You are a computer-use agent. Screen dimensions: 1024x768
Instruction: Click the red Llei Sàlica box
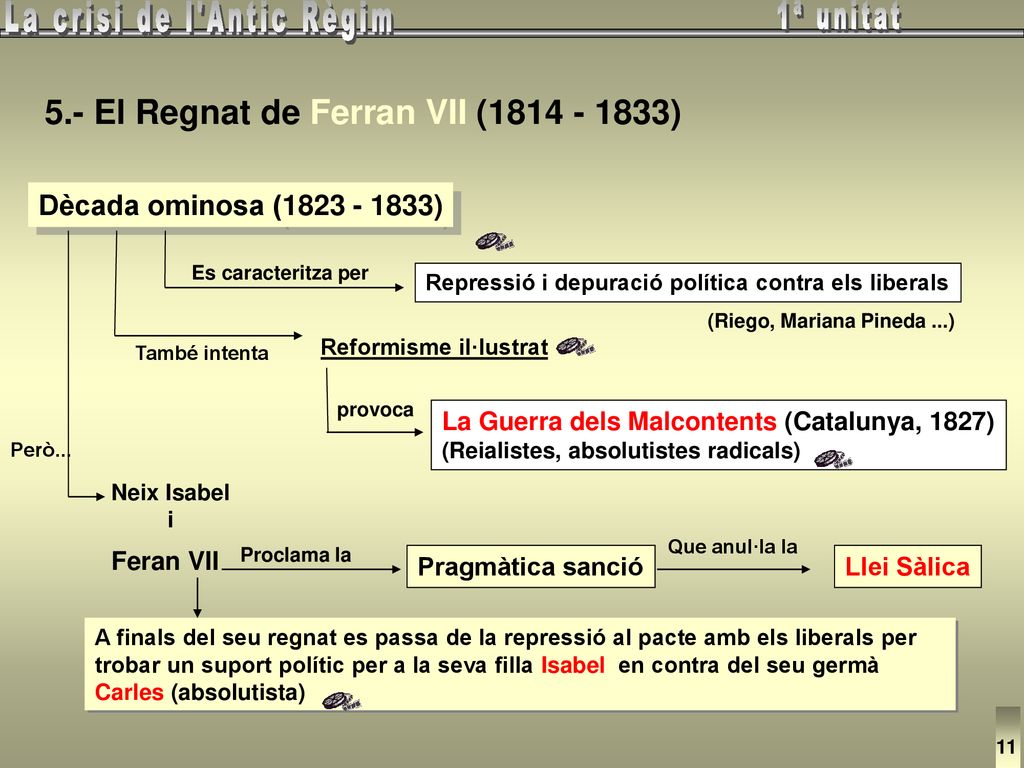pos(907,566)
